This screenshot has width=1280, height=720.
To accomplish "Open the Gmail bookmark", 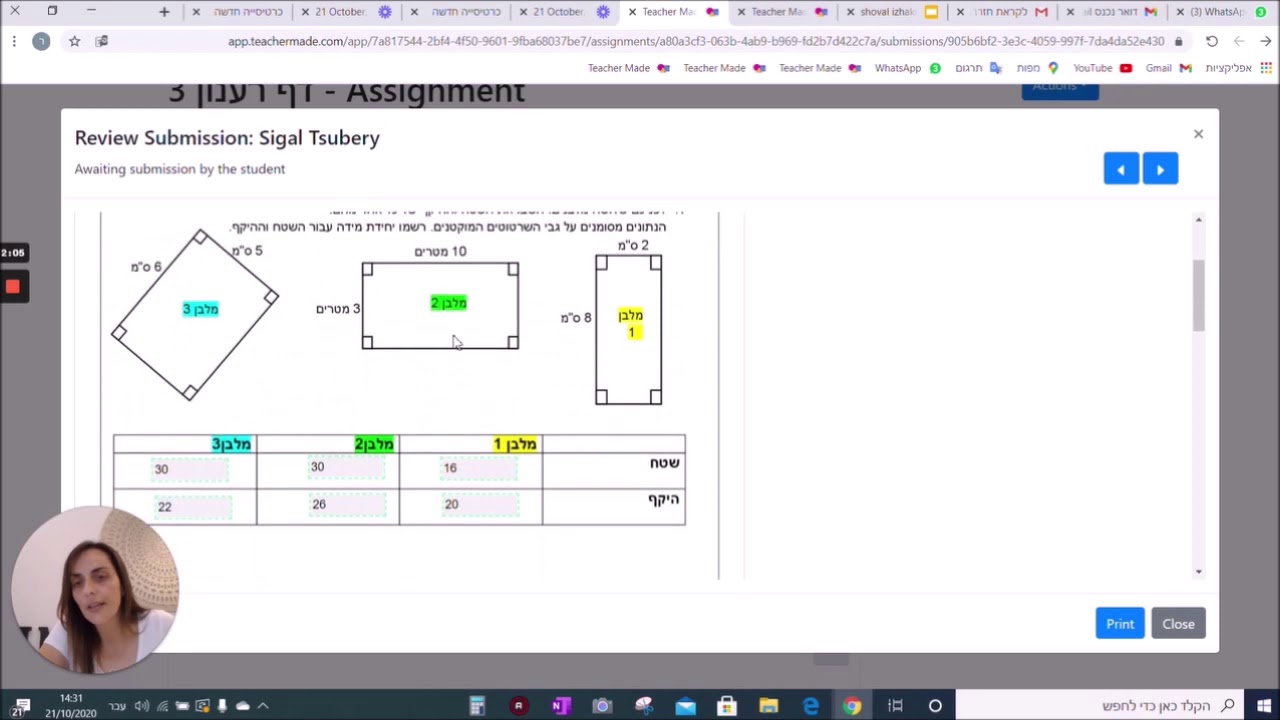I will 1168,68.
